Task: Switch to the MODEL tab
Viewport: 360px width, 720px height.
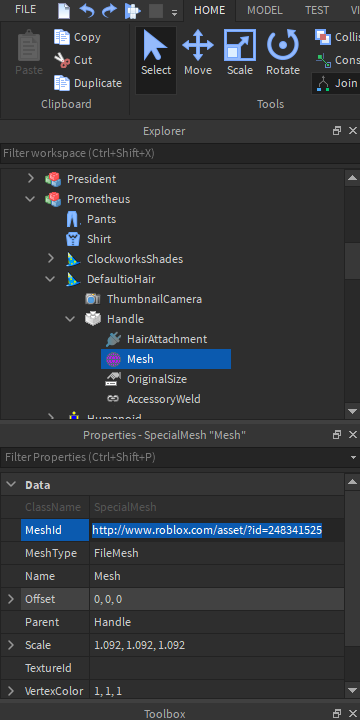Action: tap(264, 10)
